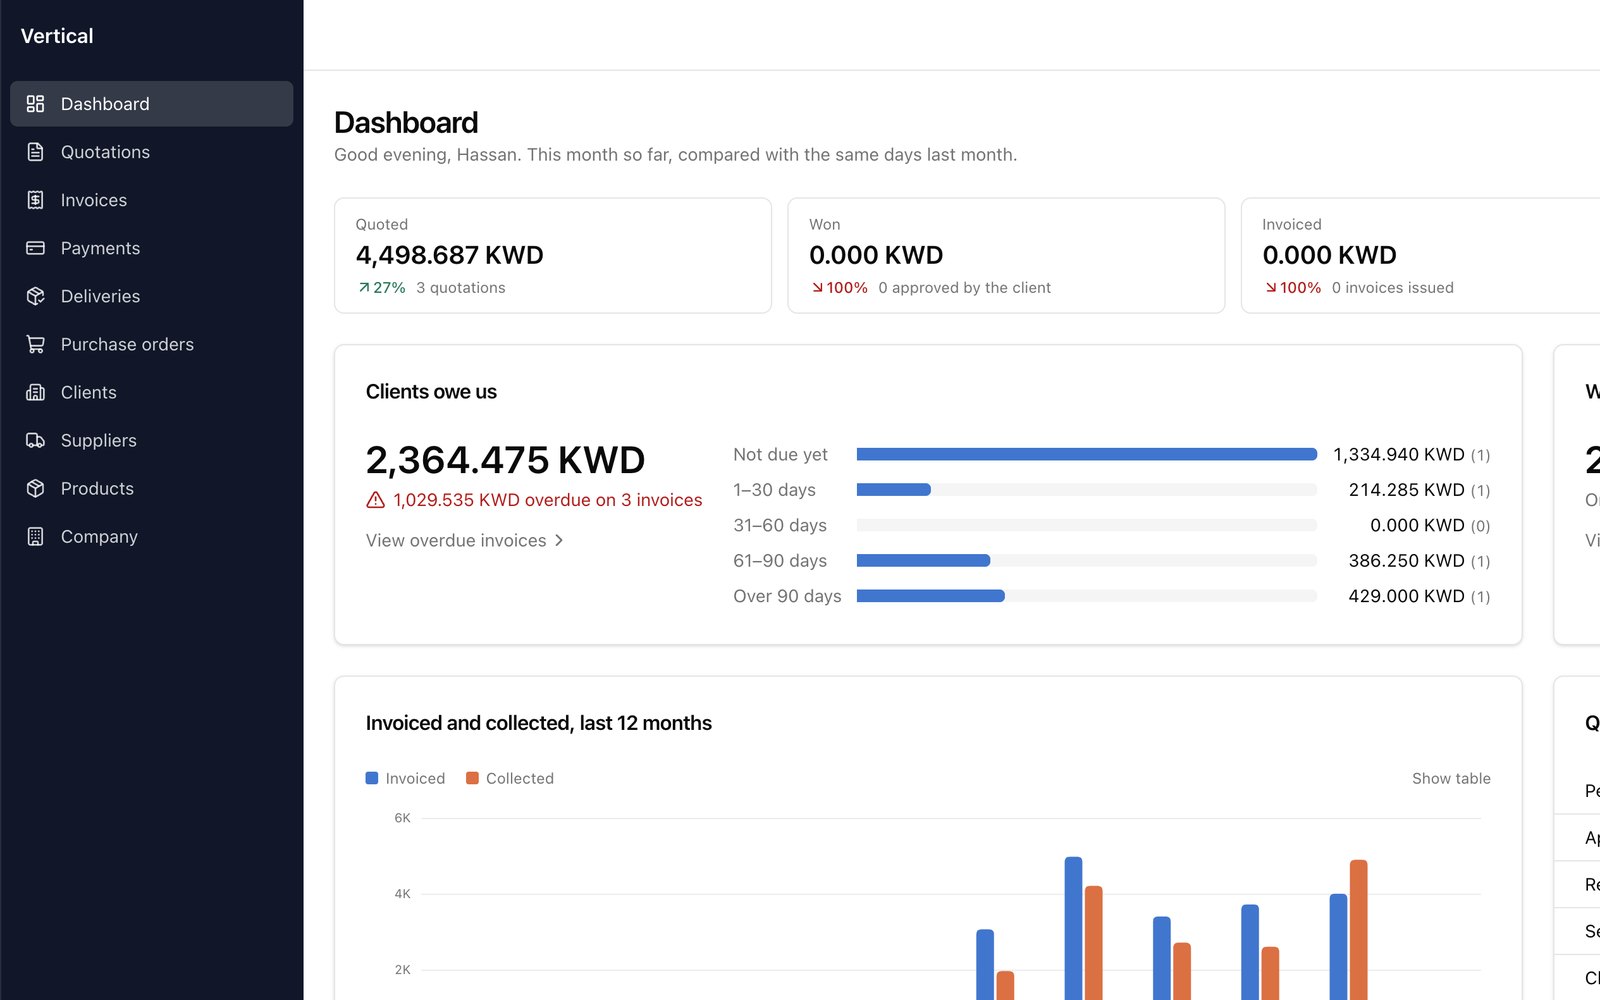Click the empty 31–60 days bar
The width and height of the screenshot is (1600, 1000).
click(1087, 525)
